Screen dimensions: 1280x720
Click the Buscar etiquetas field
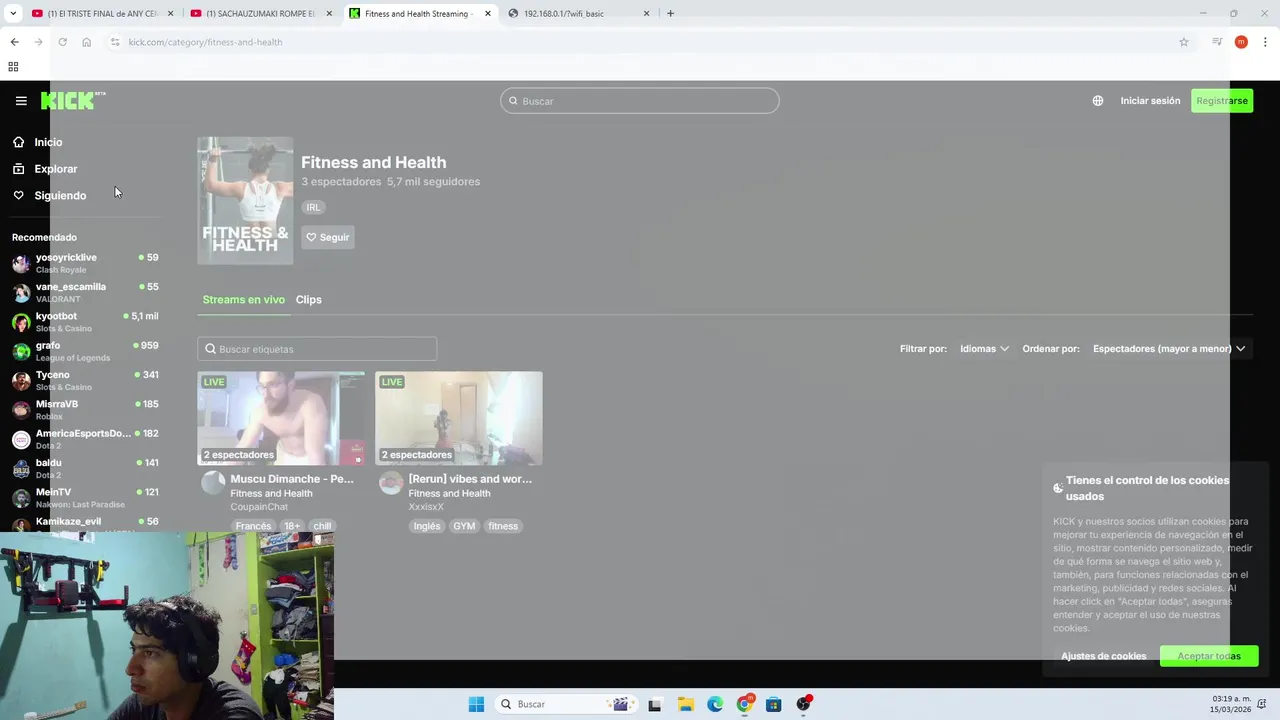pos(317,349)
